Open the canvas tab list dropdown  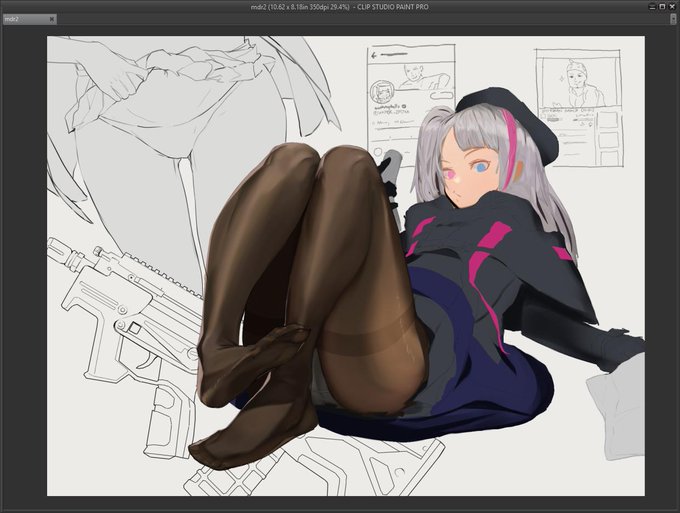coord(673,19)
